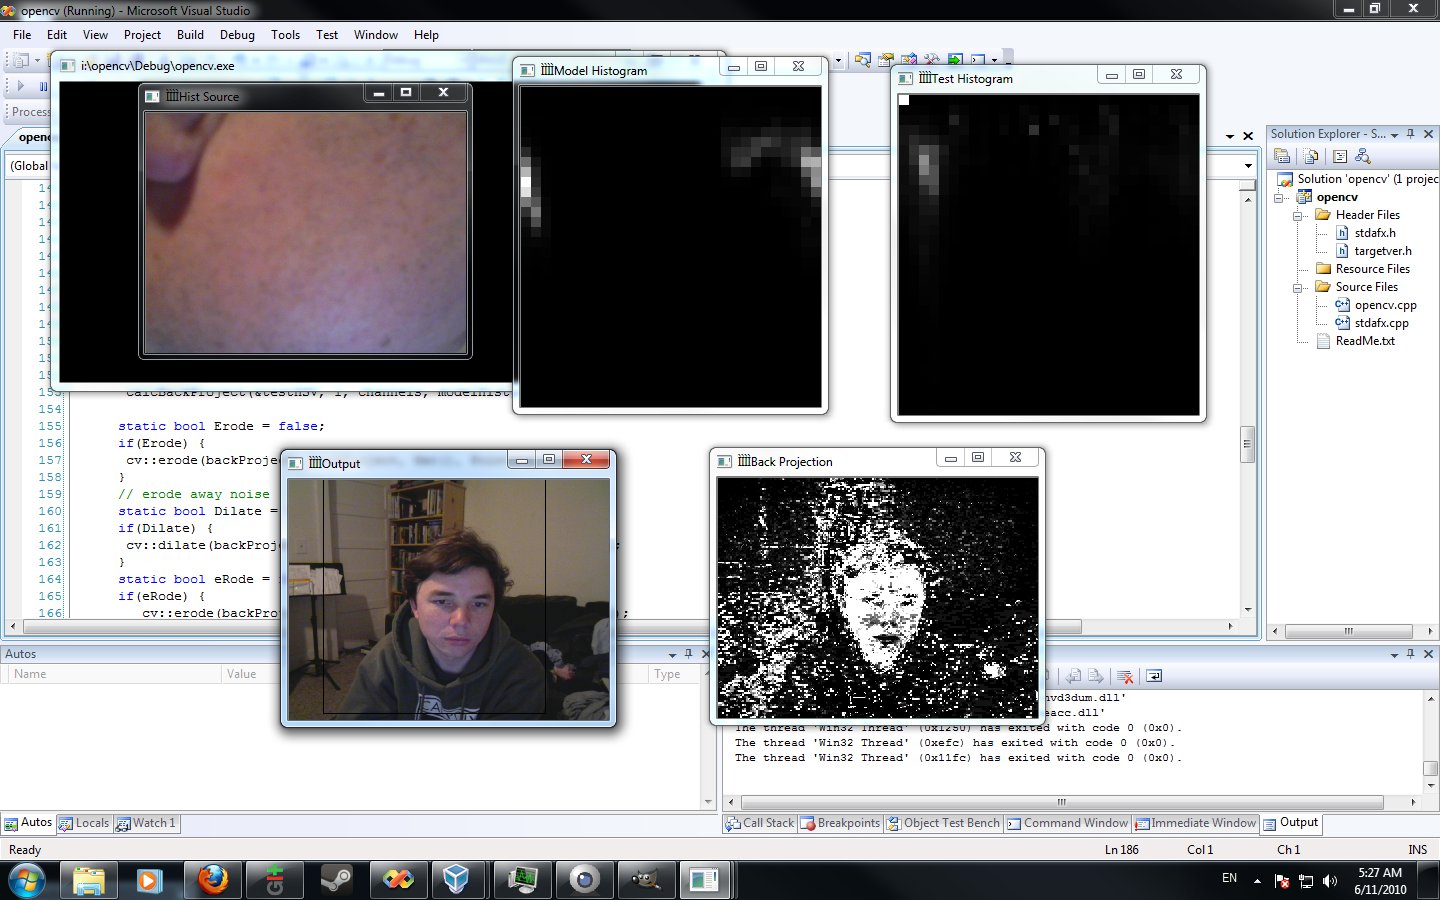Screen dimensions: 1440x900
Task: Click the green arrow start page toolbar icon
Action: tap(955, 60)
